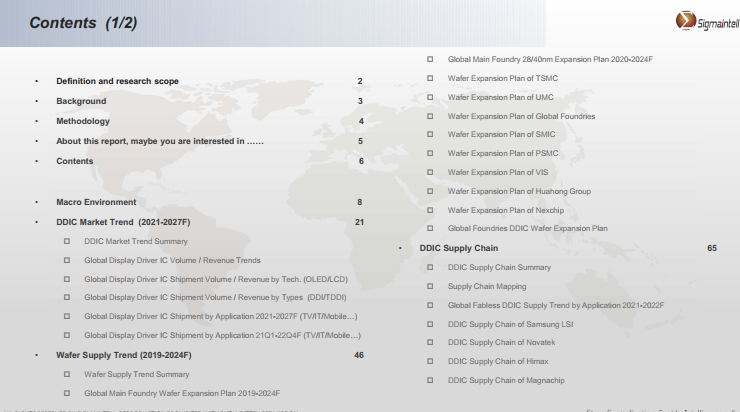The width and height of the screenshot is (740, 412).
Task: Click the square bullet beside Wafer Expansion Plan of Nexchip
Action: [430, 210]
